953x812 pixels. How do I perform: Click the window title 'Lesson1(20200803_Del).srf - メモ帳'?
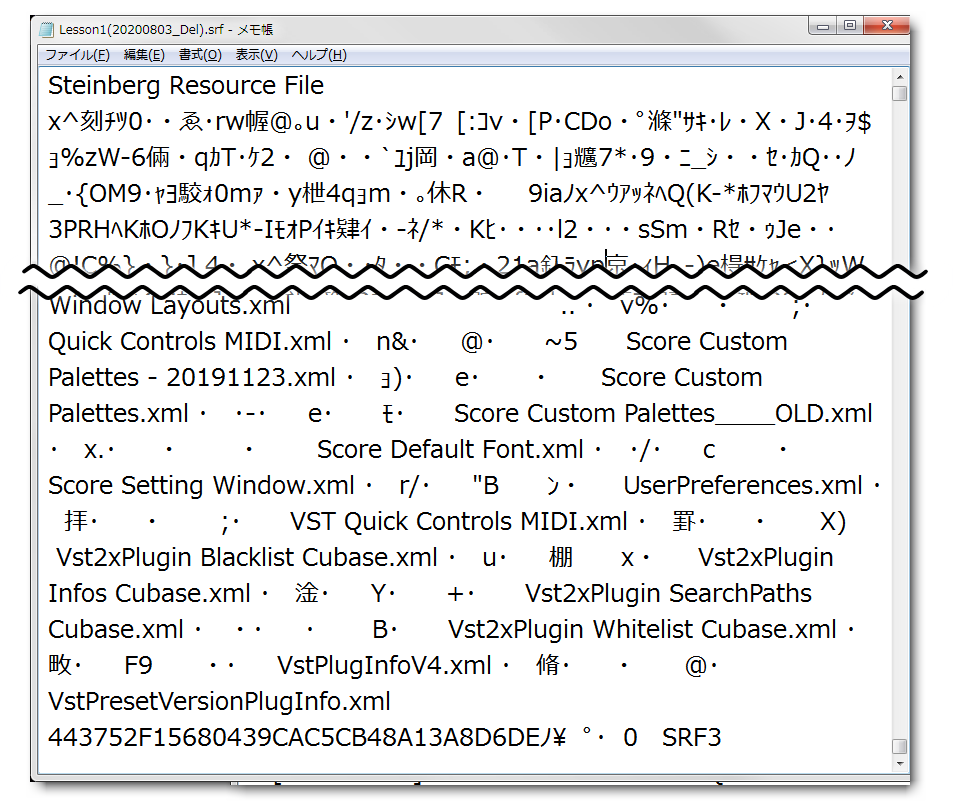[166, 29]
